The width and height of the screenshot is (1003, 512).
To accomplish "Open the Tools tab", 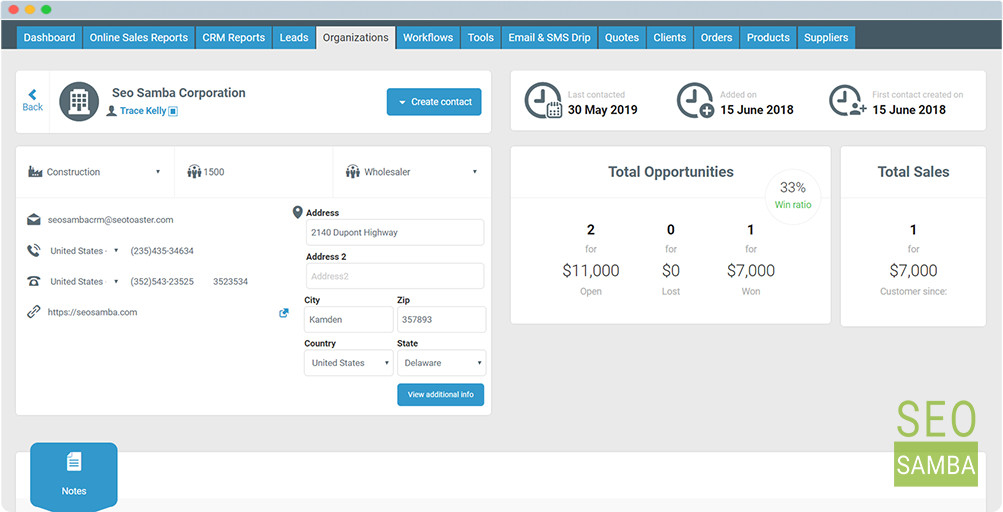I will coord(480,38).
